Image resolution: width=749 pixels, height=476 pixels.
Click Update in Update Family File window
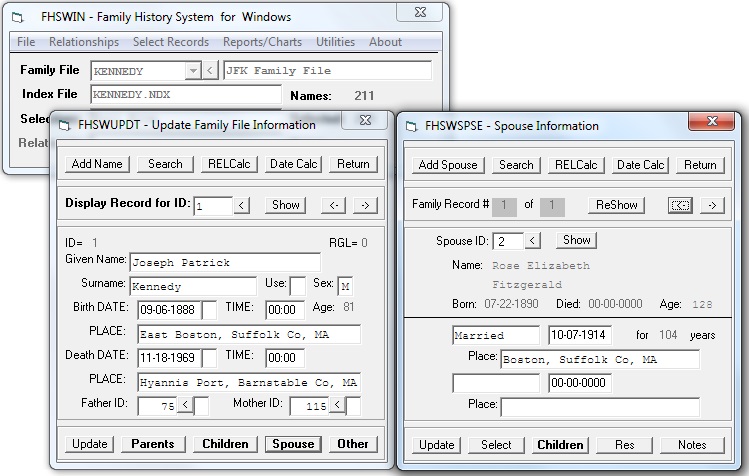tap(90, 444)
